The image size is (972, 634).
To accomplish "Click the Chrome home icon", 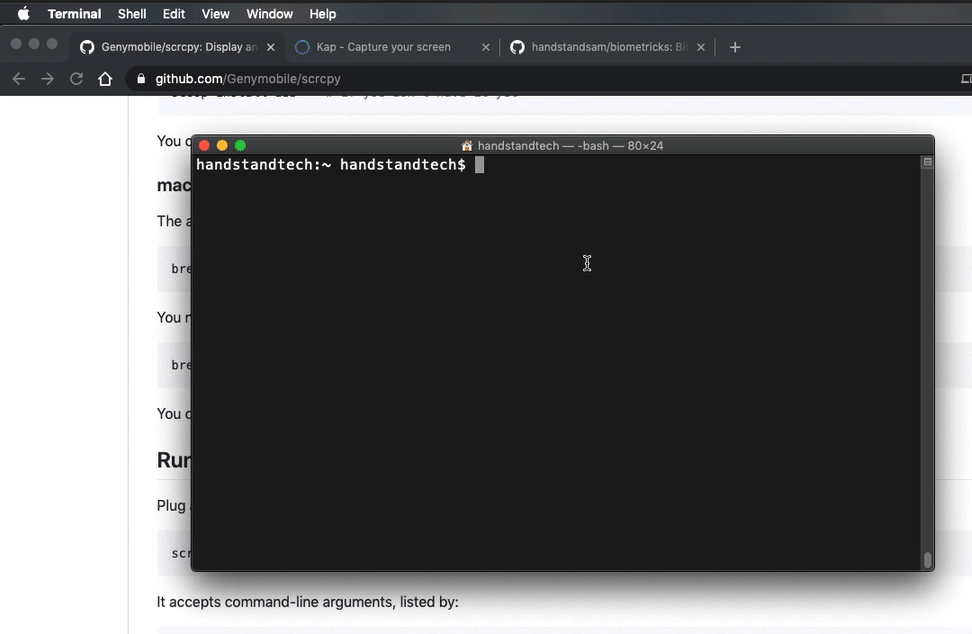I will click(105, 78).
